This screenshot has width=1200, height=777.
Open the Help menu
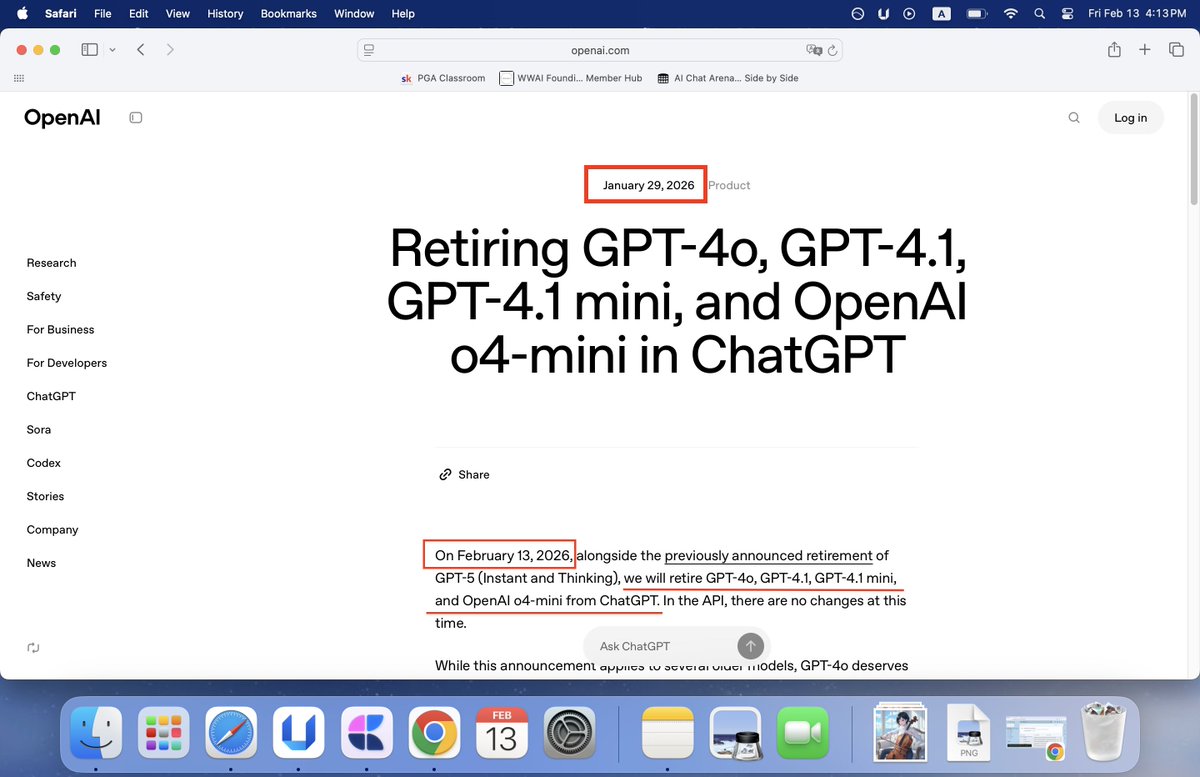pos(403,14)
